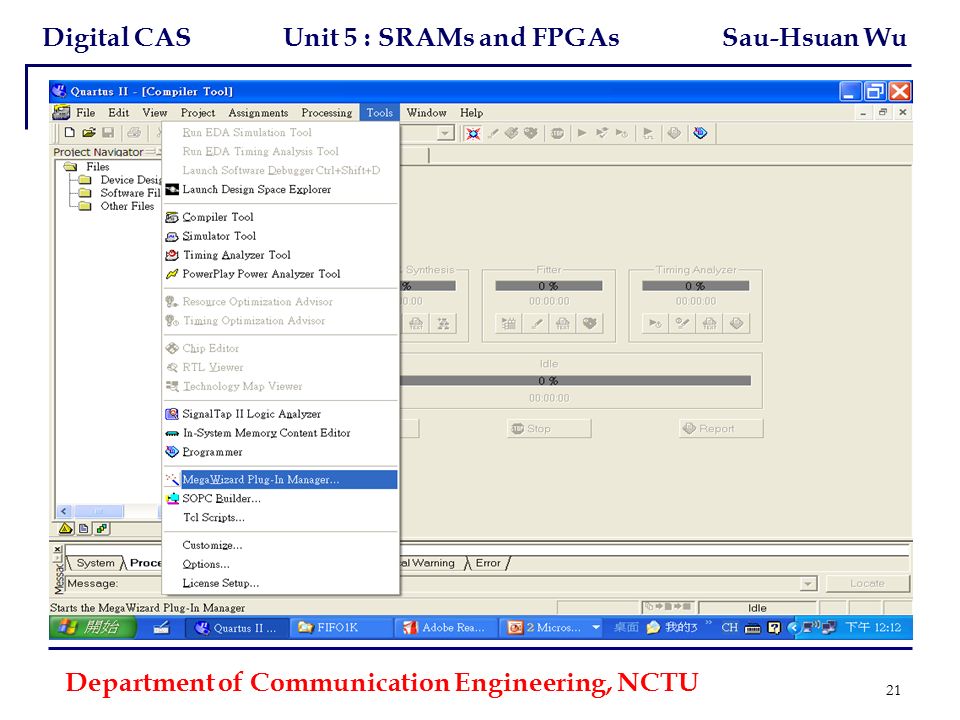Screen dimensions: 960x720
Task: Click the Report button
Action: coord(721,429)
